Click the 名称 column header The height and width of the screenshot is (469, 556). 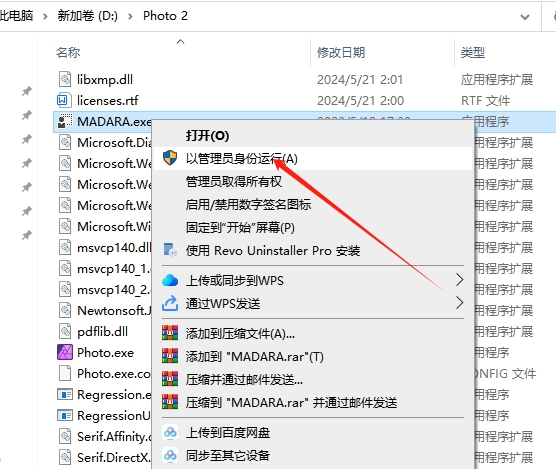(x=68, y=52)
